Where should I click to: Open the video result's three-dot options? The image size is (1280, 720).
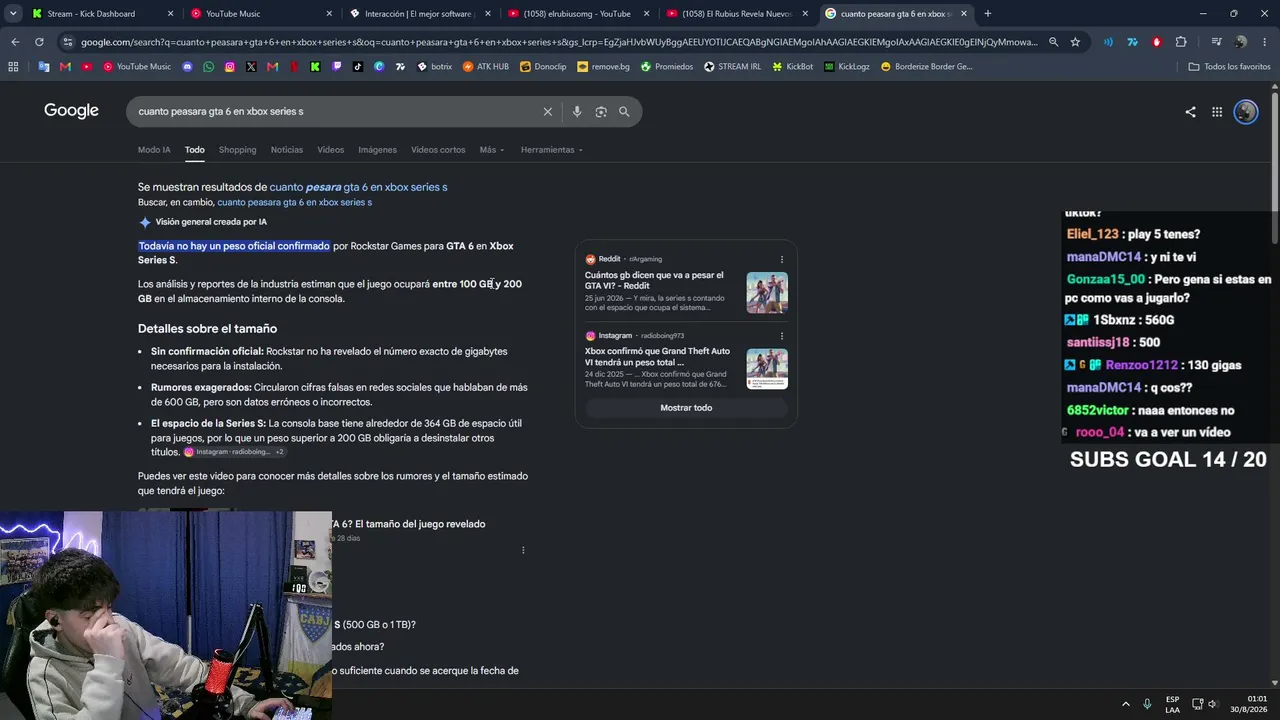pos(523,550)
